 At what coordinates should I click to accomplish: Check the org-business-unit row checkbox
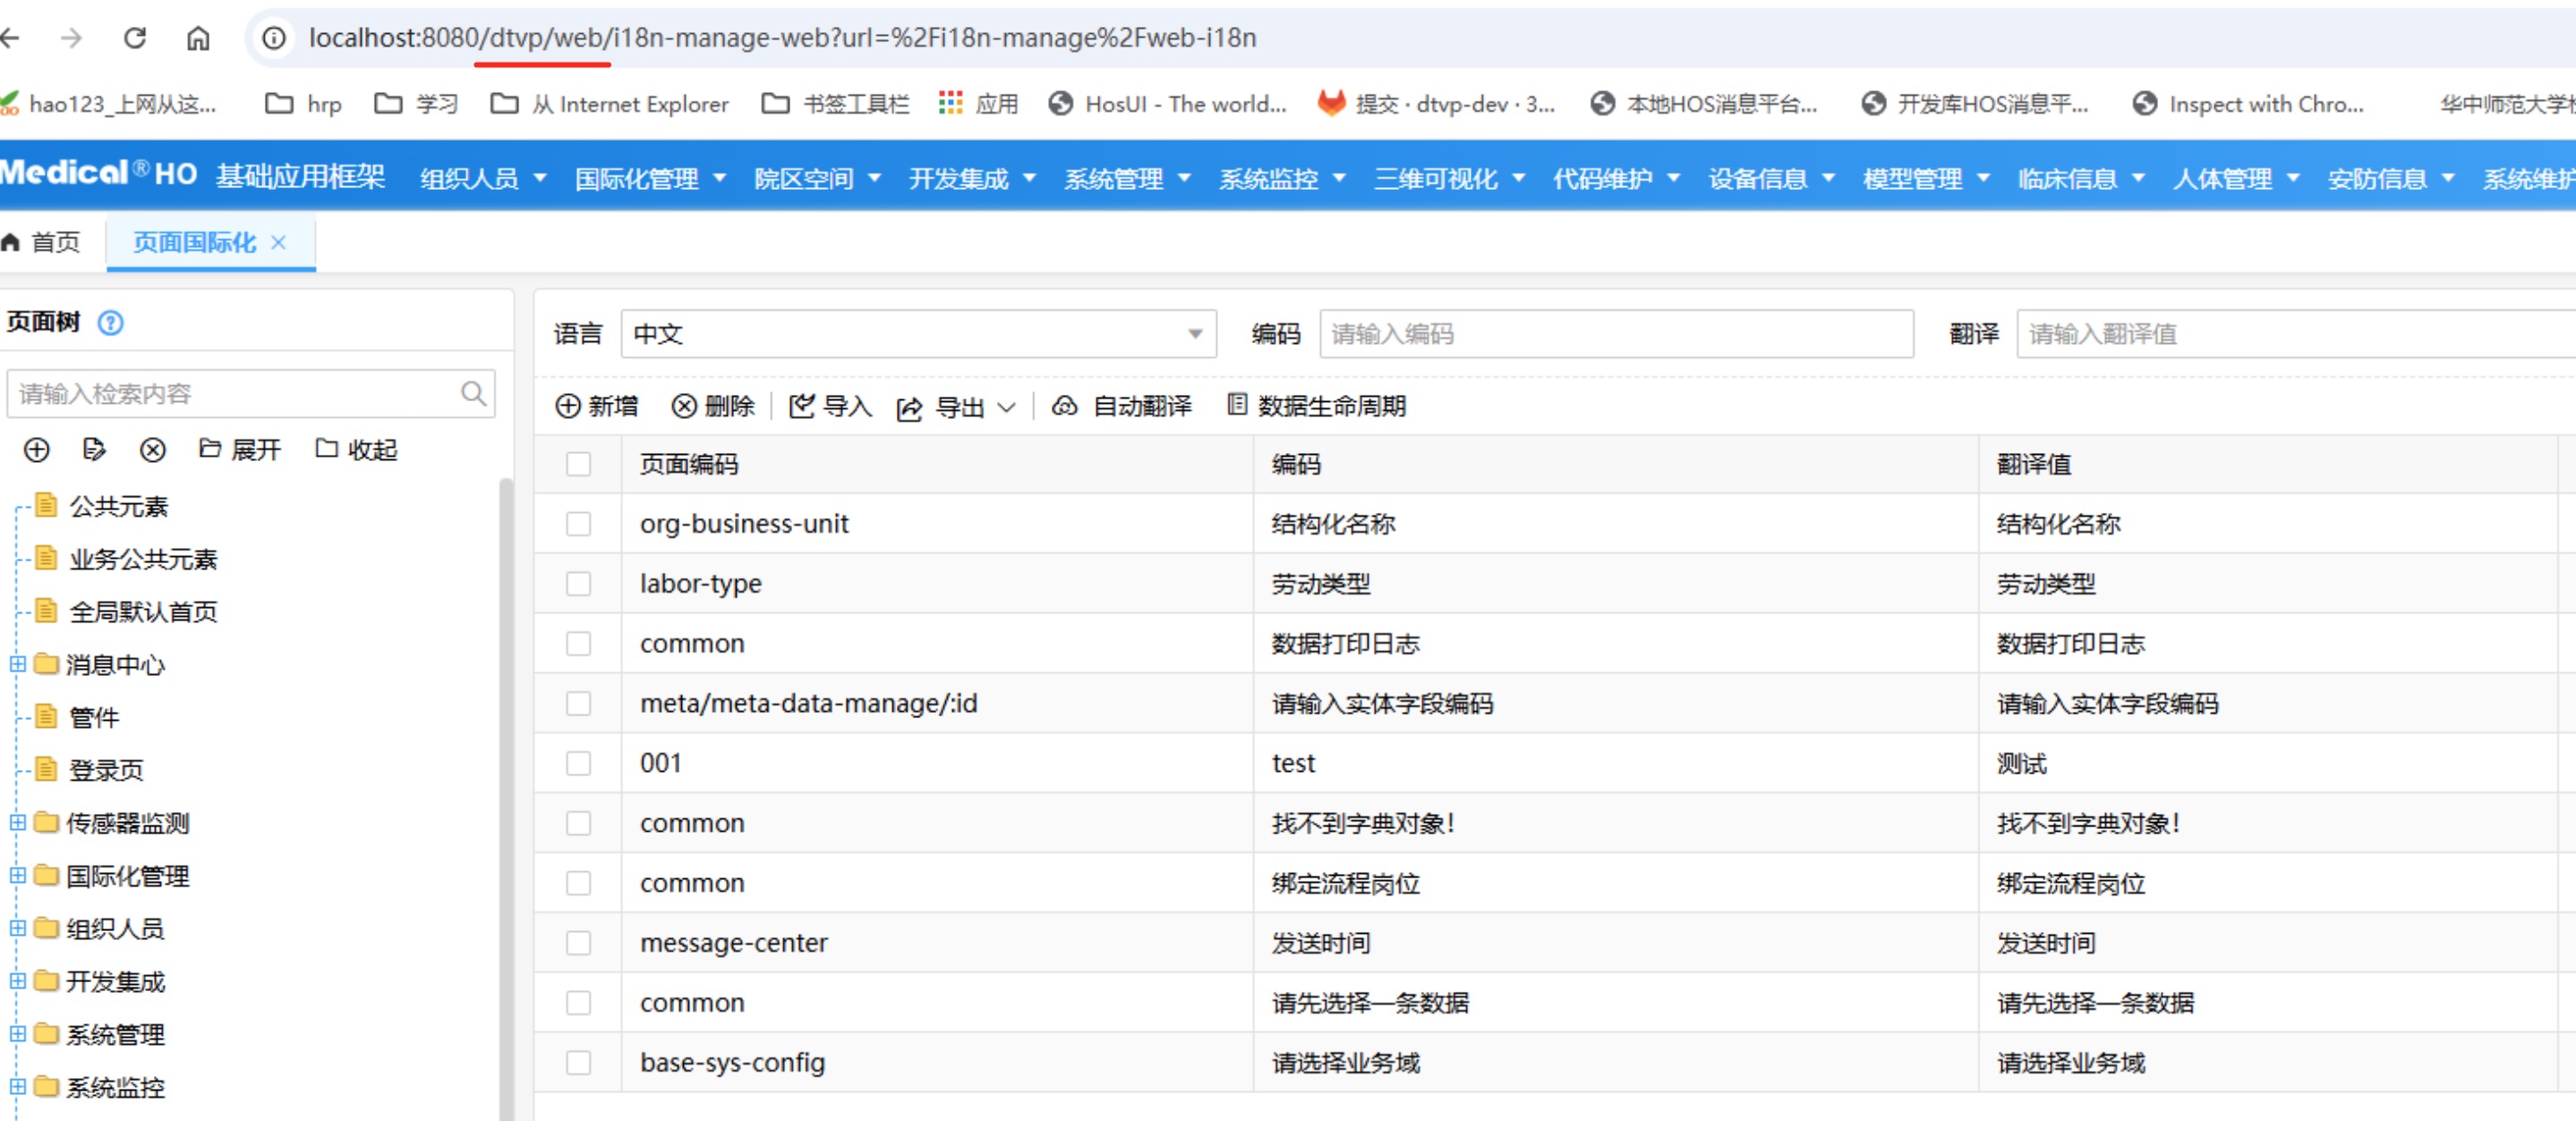(x=578, y=524)
